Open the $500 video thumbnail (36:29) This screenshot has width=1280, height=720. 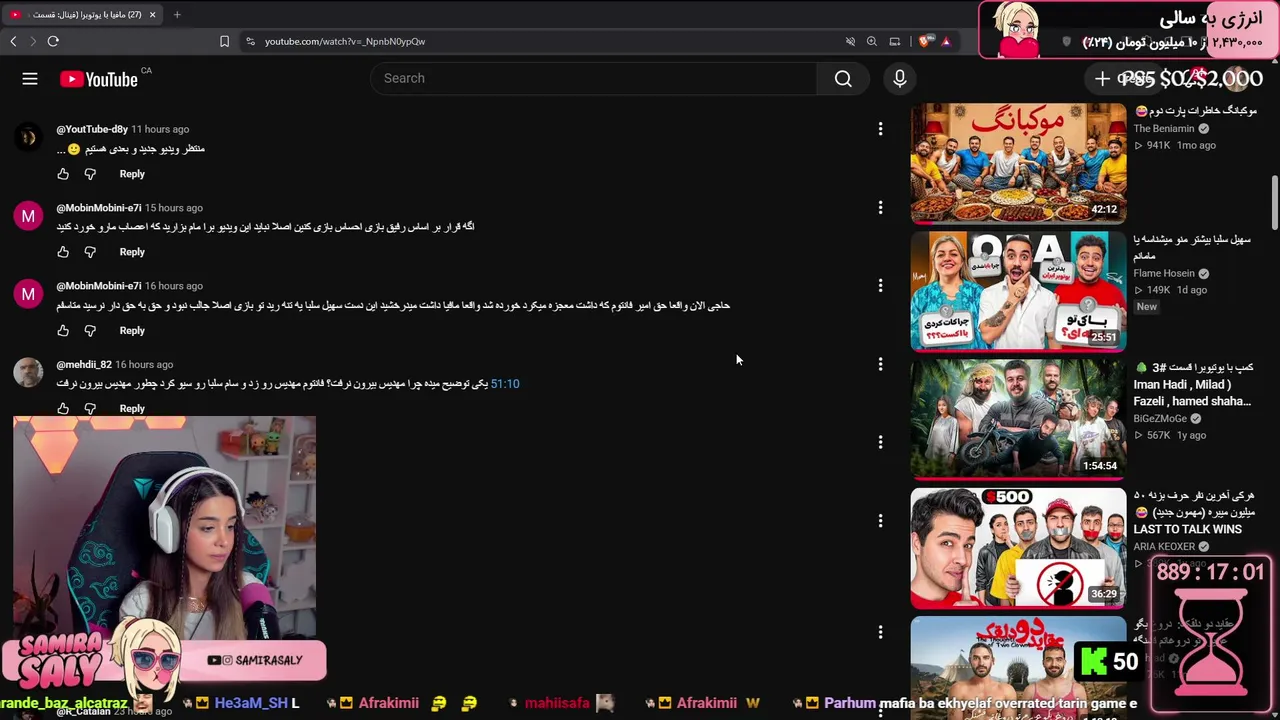point(1018,548)
